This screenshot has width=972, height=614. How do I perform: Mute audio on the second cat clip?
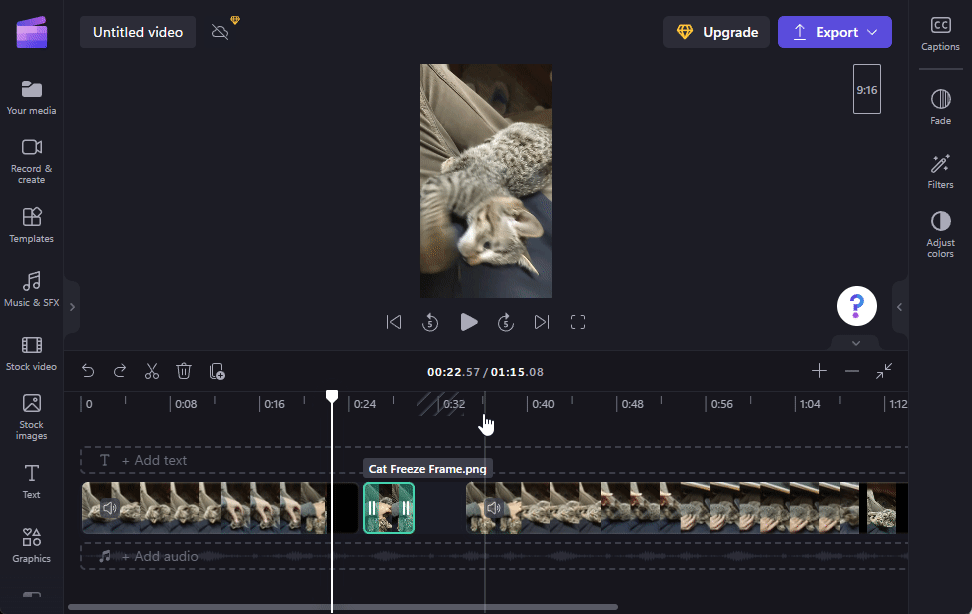[493, 507]
